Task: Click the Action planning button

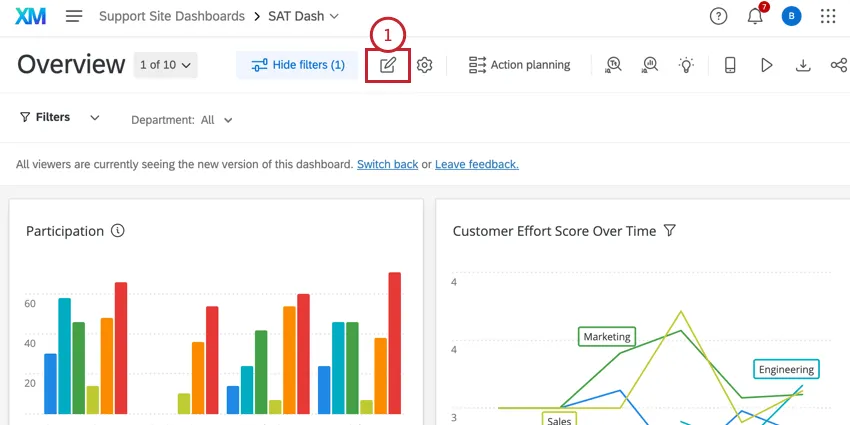Action: click(519, 65)
